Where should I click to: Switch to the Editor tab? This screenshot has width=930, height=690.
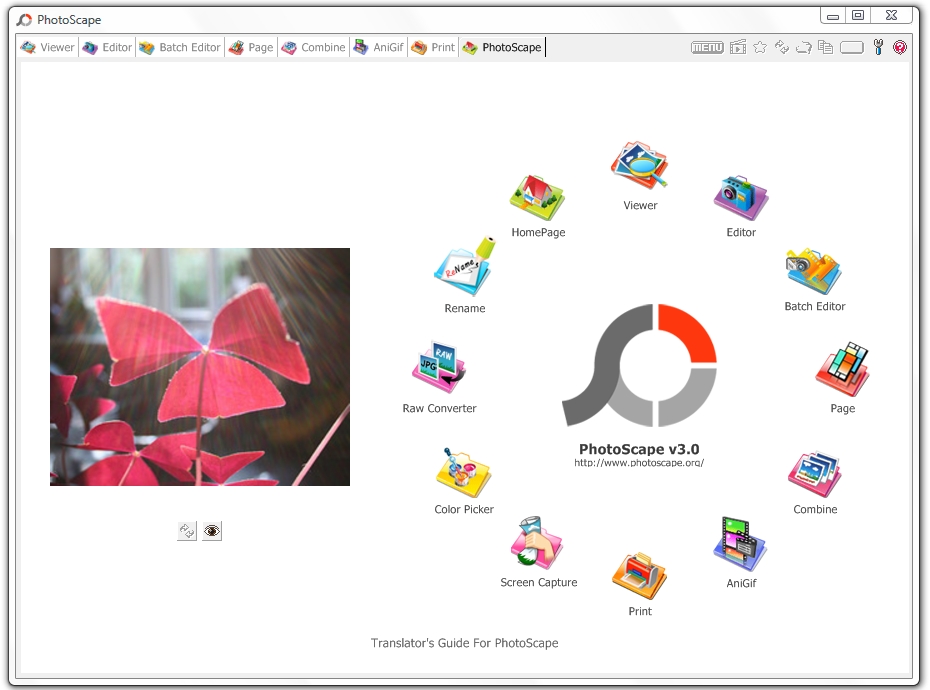click(107, 47)
